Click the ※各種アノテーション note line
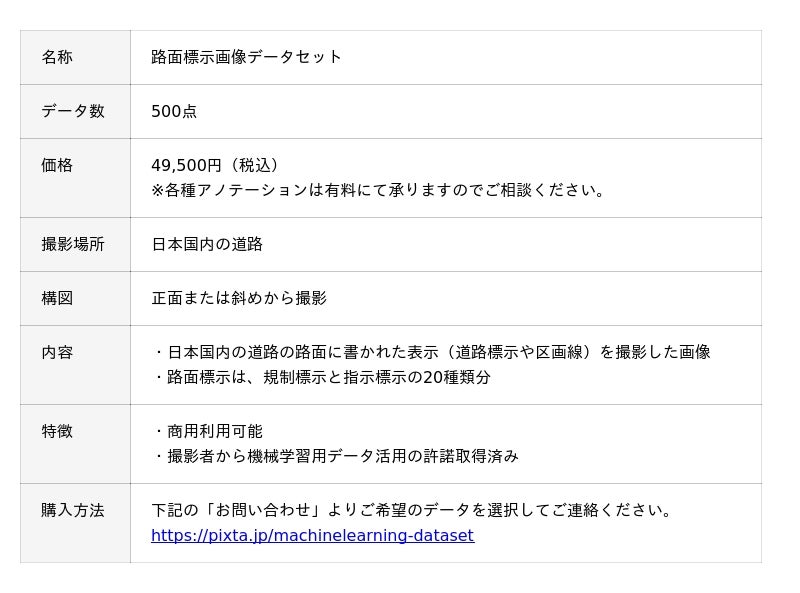This screenshot has height=593, width=800. [x=381, y=191]
